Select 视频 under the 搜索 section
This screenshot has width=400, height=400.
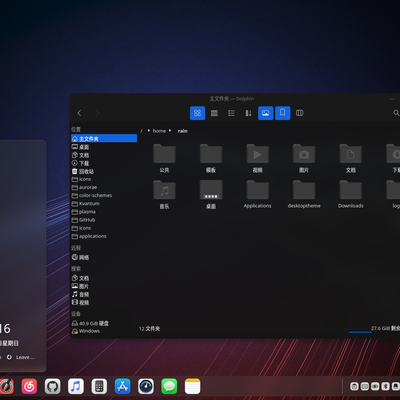coord(104,302)
